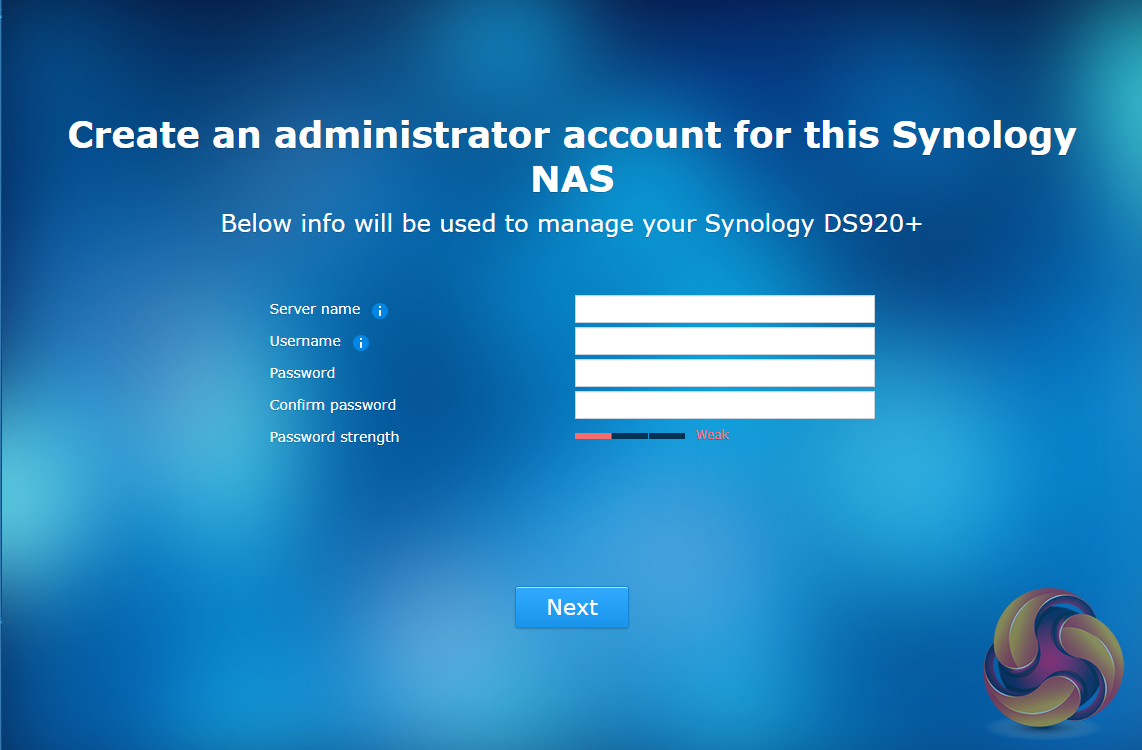1142x750 pixels.
Task: Click the password strength meter bar
Action: pos(630,436)
